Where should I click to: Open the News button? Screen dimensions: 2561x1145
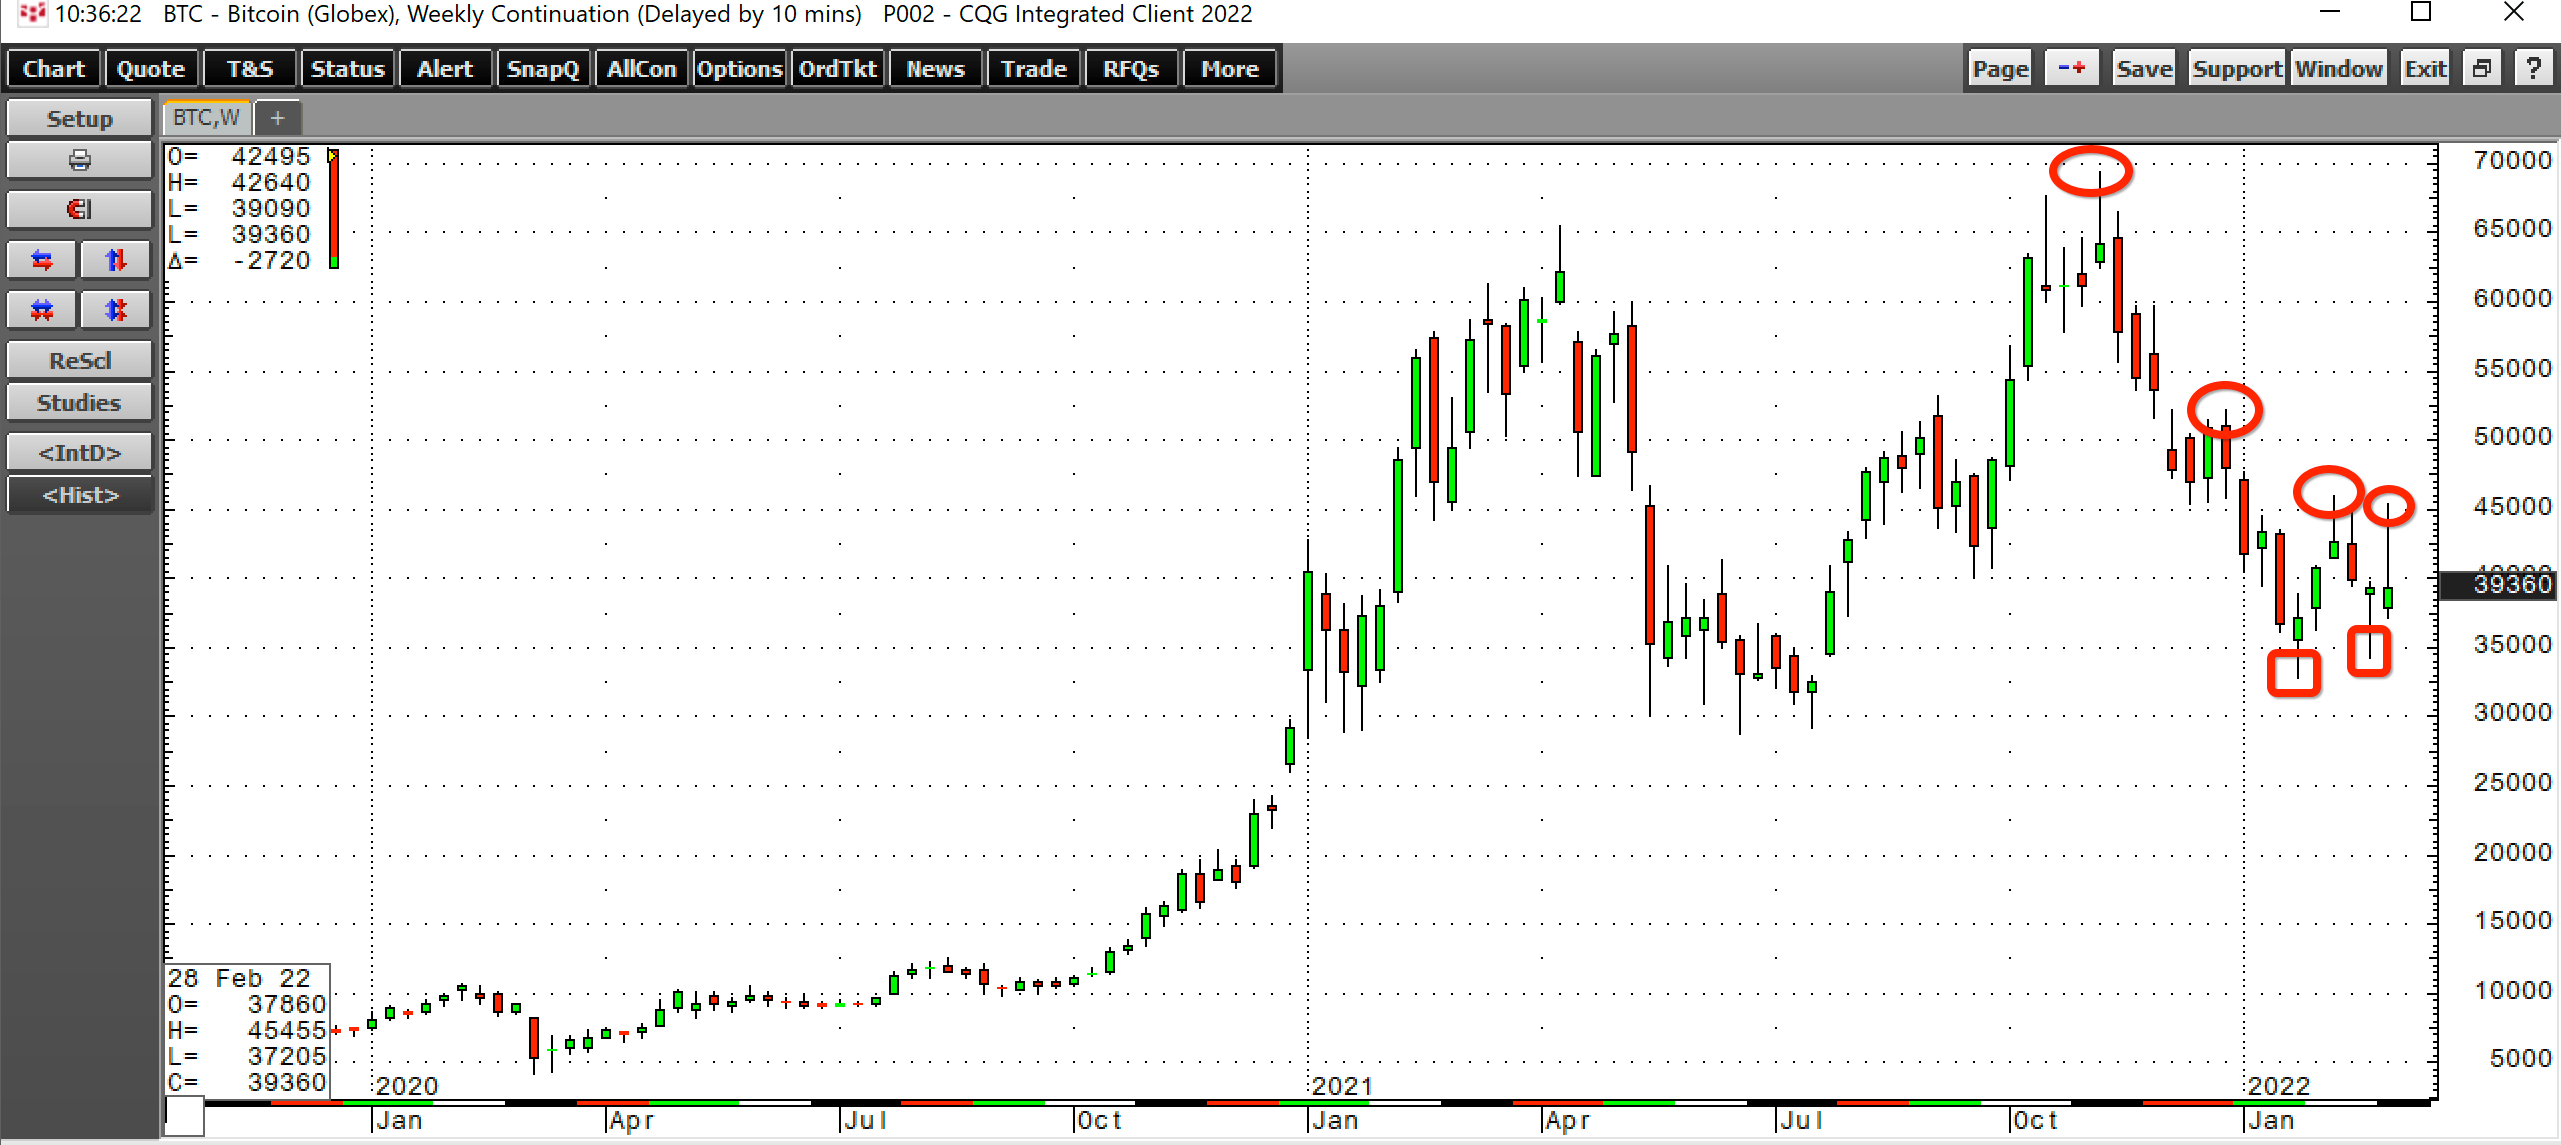(x=936, y=69)
